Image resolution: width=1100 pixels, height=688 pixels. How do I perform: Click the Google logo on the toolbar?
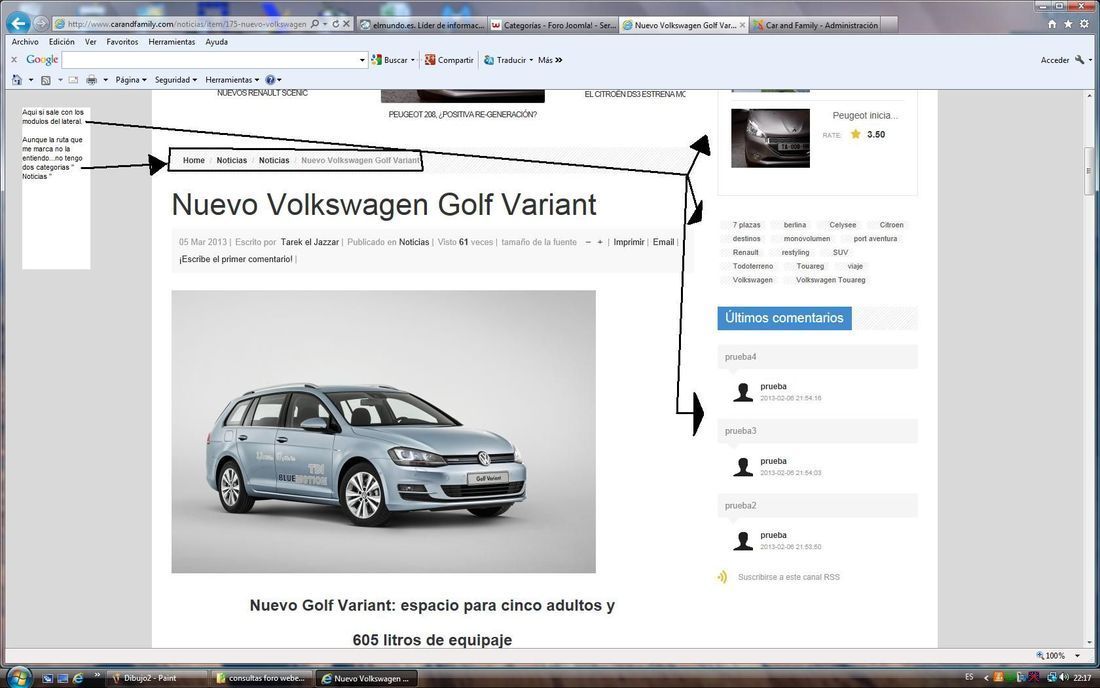pos(42,60)
